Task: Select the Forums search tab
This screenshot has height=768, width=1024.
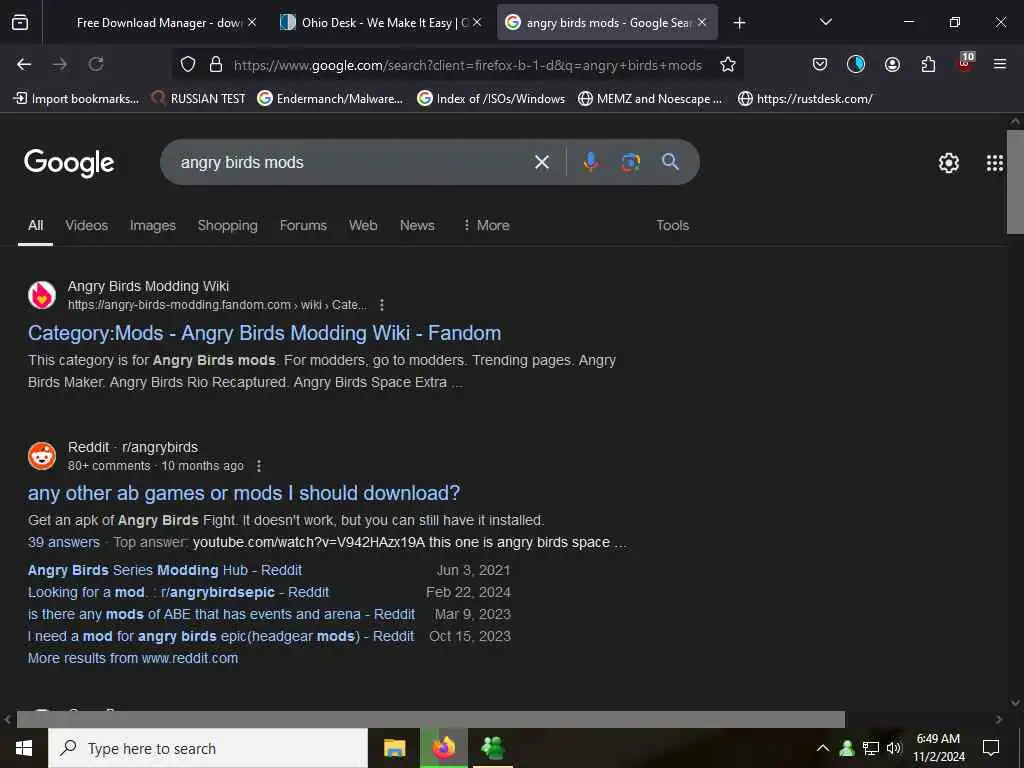Action: (x=303, y=225)
